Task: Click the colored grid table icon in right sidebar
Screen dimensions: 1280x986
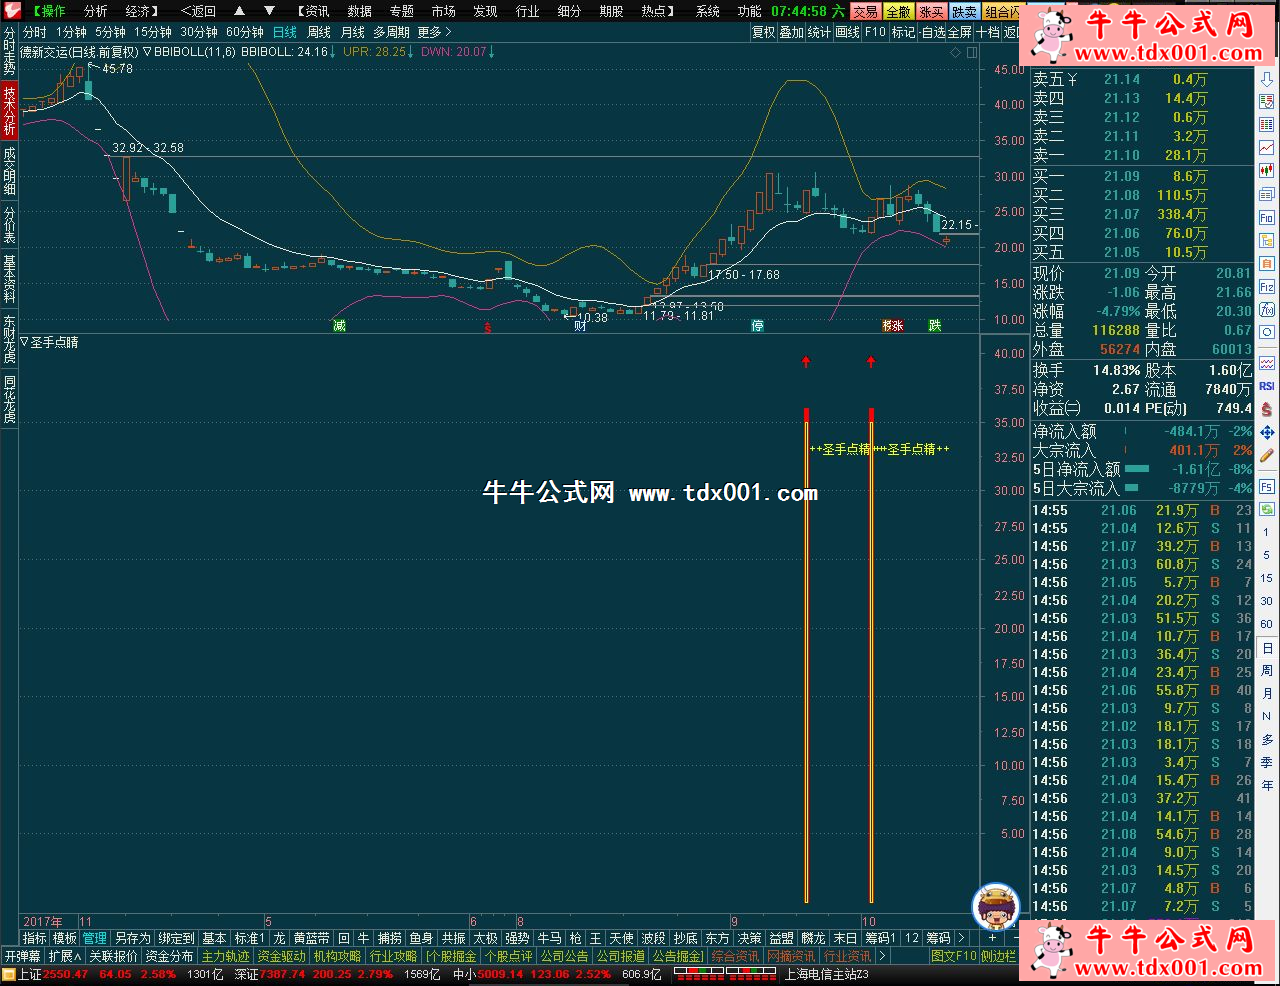Action: point(1267,125)
